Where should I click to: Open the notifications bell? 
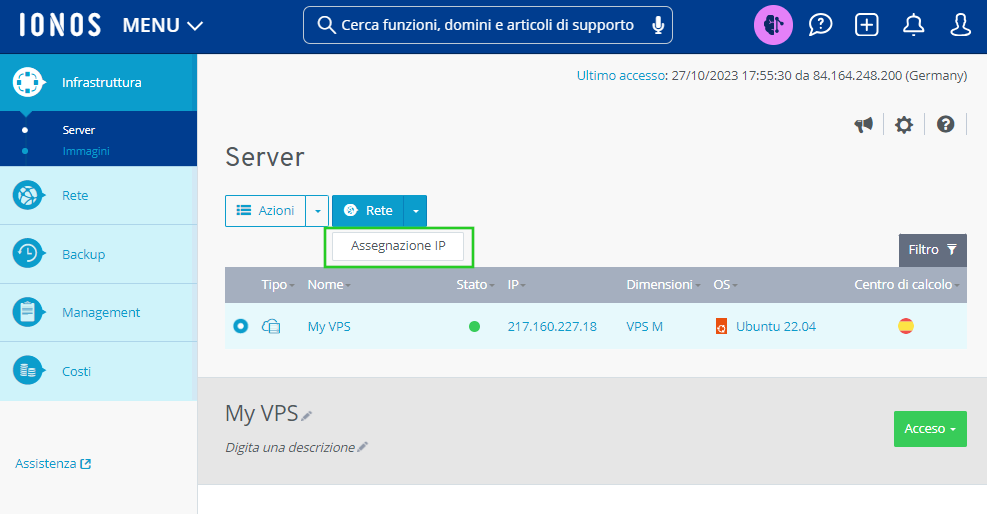point(913,25)
